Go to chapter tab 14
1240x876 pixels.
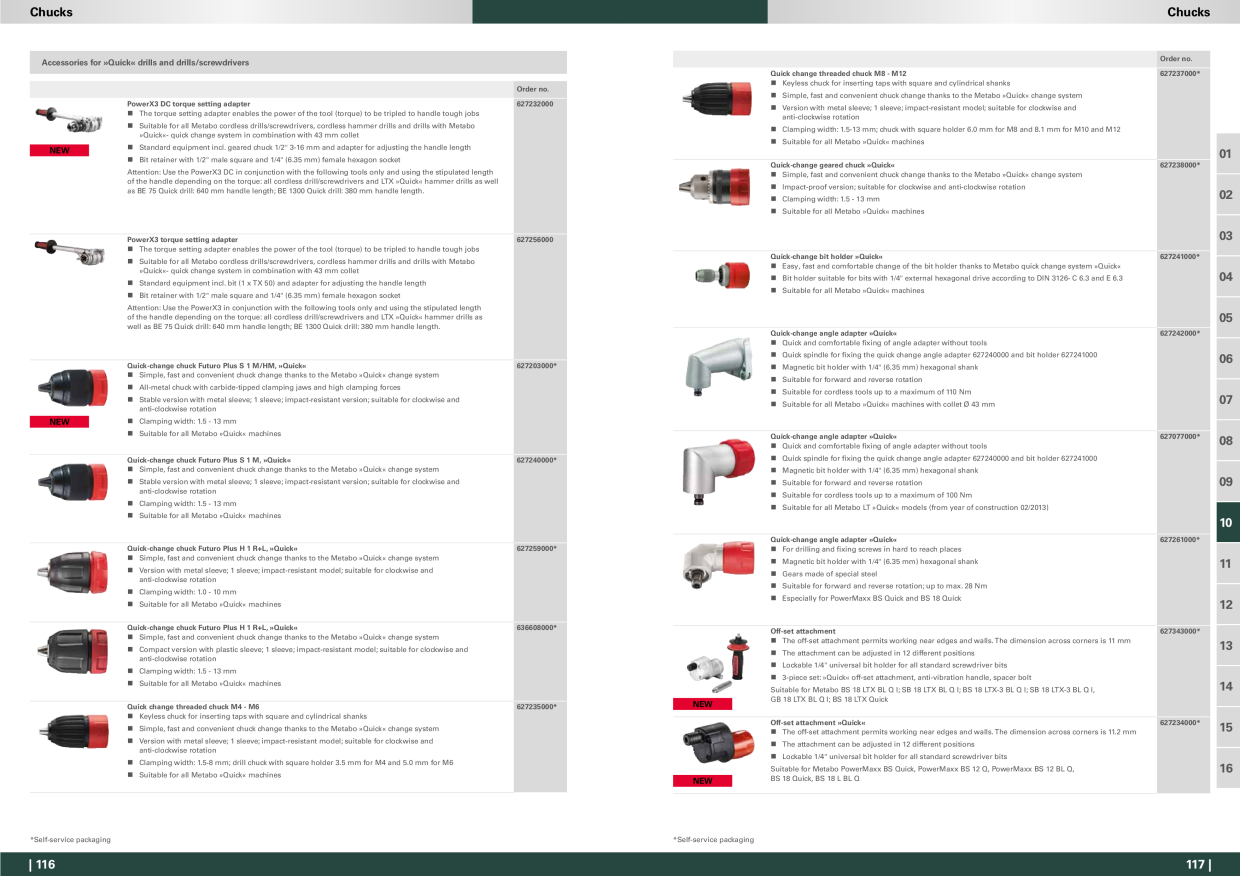tap(1227, 687)
